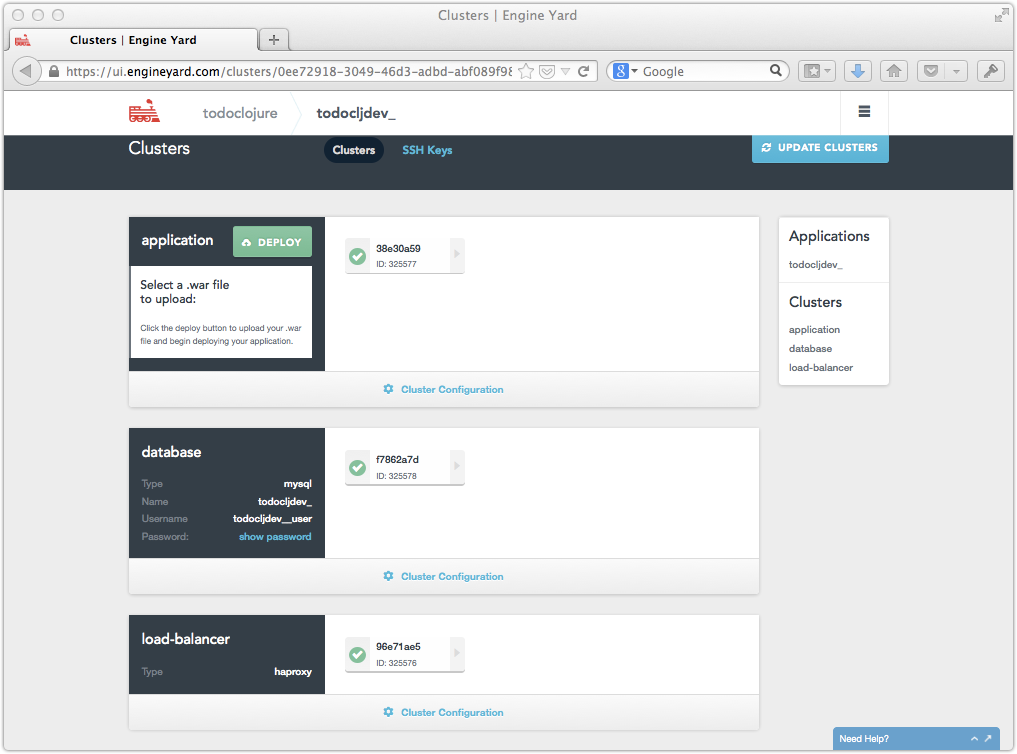This screenshot has width=1017, height=754.
Task: Expand Need Help panel with up chevron
Action: click(x=974, y=738)
